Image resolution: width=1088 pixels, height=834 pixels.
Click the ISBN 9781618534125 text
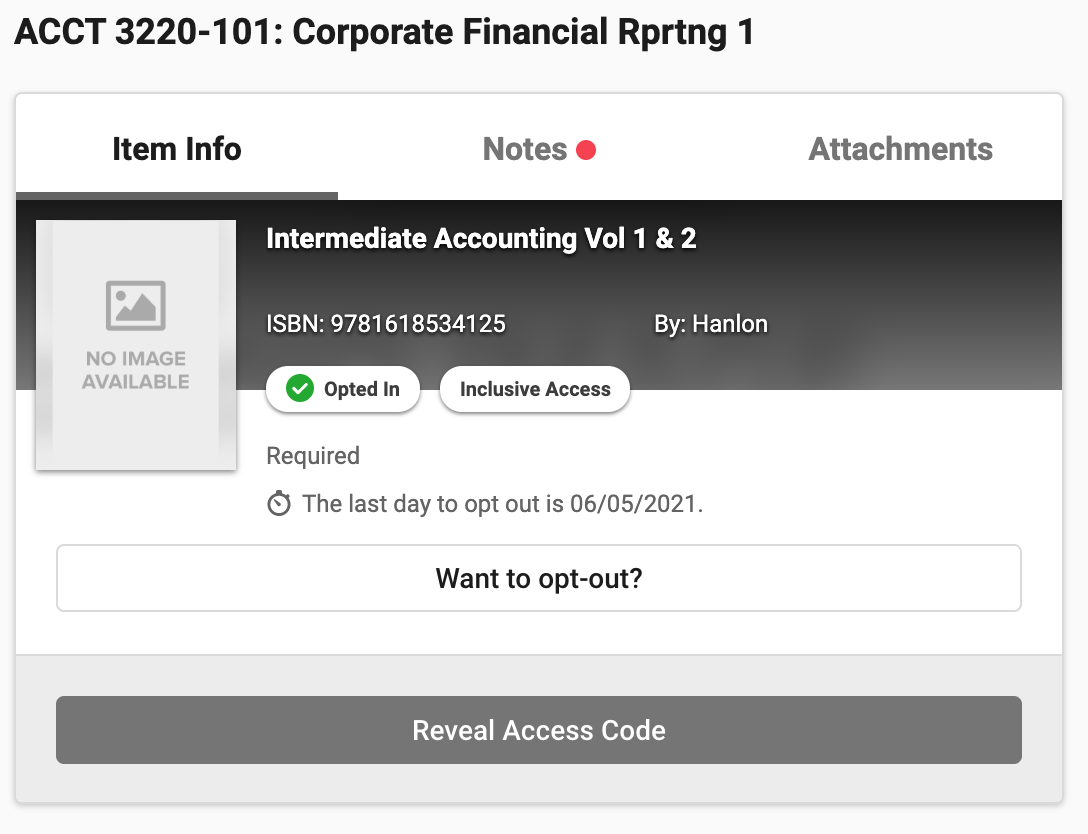coord(386,324)
